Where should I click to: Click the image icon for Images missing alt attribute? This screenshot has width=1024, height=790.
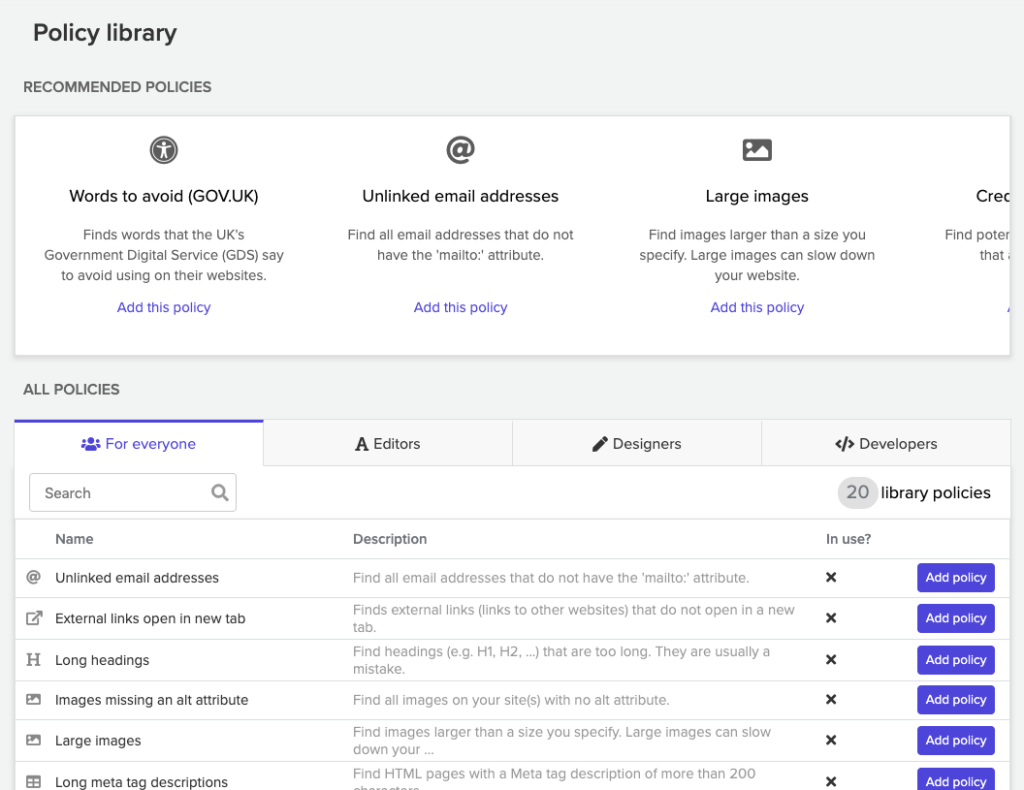pyautogui.click(x=33, y=699)
